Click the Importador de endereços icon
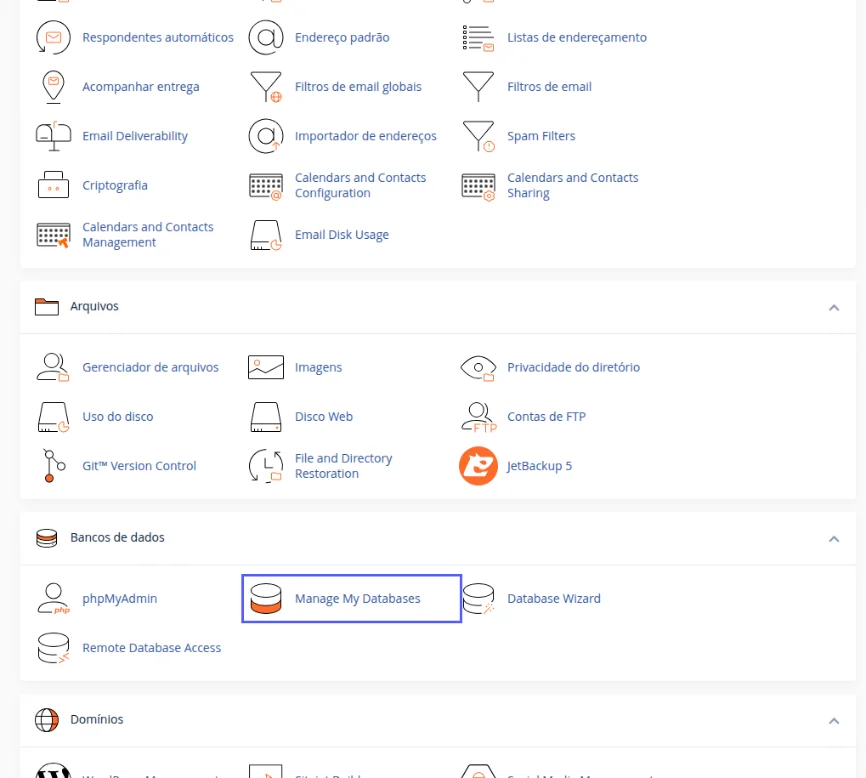This screenshot has width=866, height=778. [x=266, y=136]
